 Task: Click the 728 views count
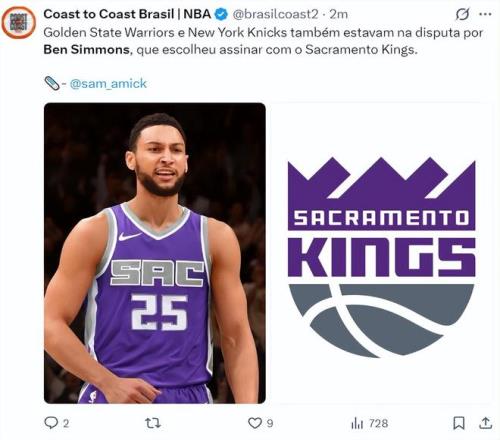tap(379, 423)
